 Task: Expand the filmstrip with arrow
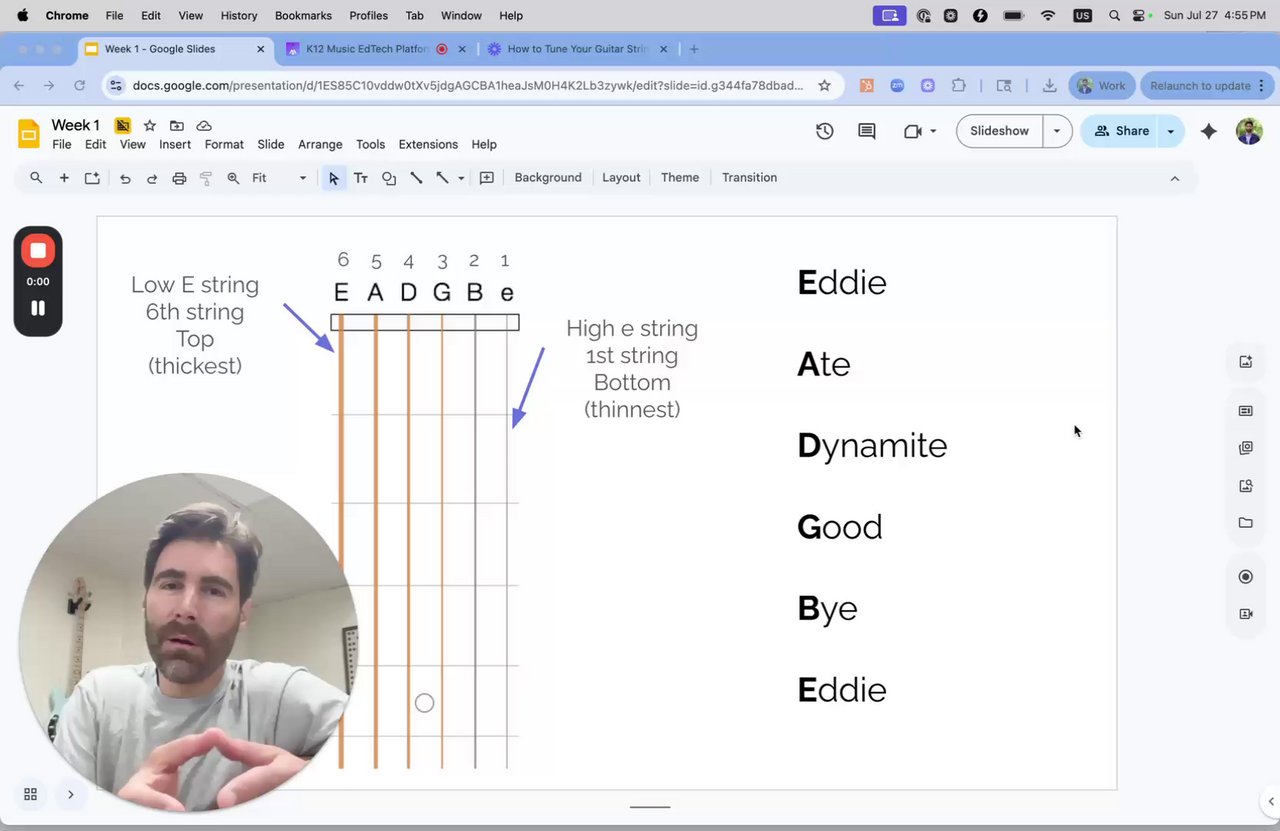click(70, 794)
